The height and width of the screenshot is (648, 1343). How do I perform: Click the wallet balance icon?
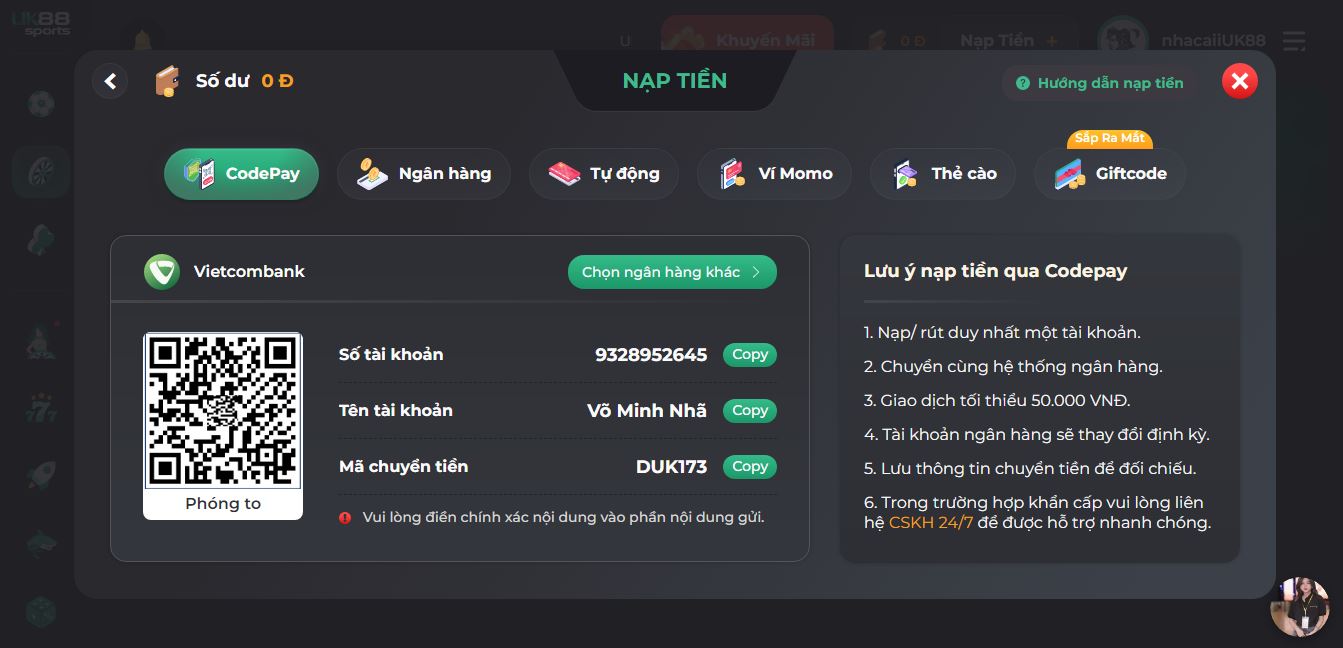[167, 81]
